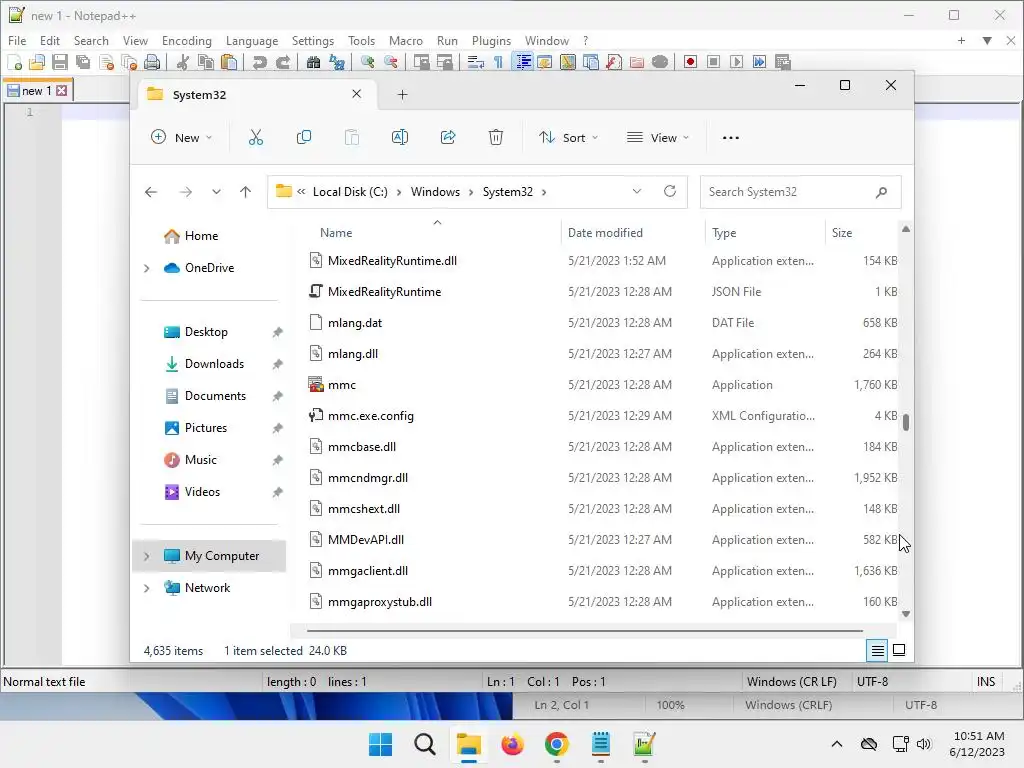Click Notepad++ Redo toolbar icon

[x=283, y=62]
